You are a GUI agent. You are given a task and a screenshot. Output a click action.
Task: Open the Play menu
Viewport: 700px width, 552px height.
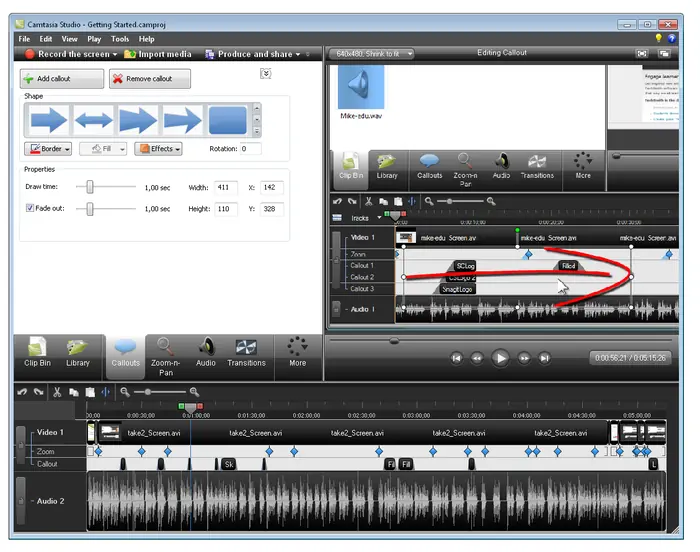point(94,39)
